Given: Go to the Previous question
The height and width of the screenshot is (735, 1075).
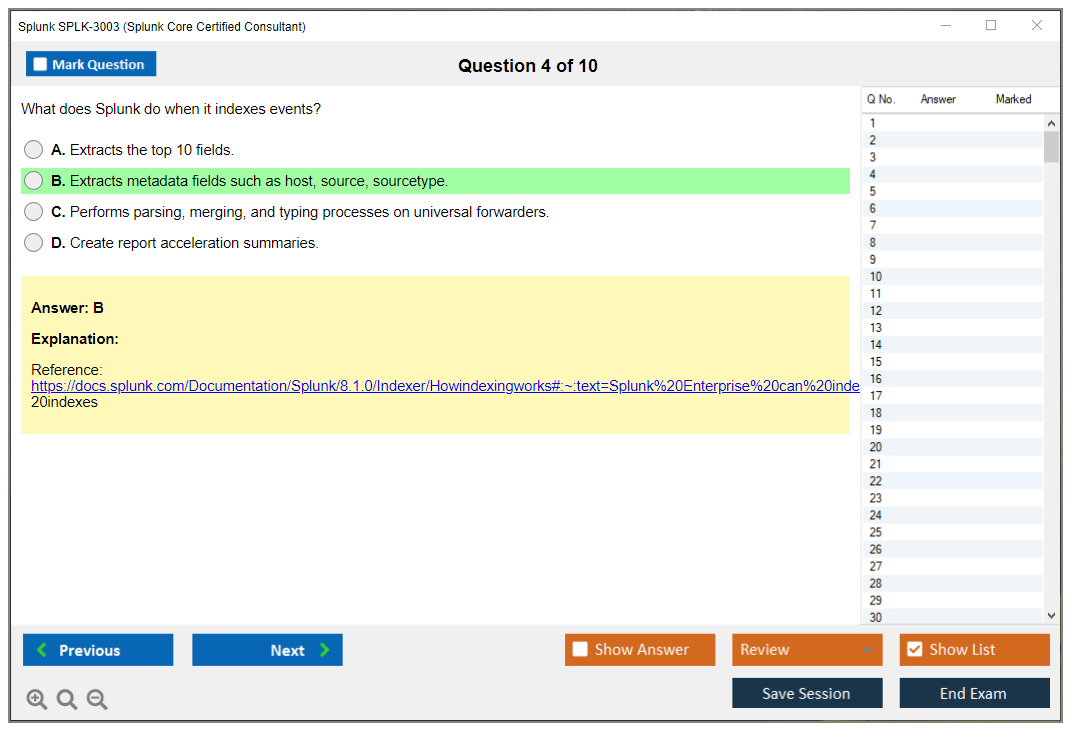Looking at the screenshot, I should [98, 650].
